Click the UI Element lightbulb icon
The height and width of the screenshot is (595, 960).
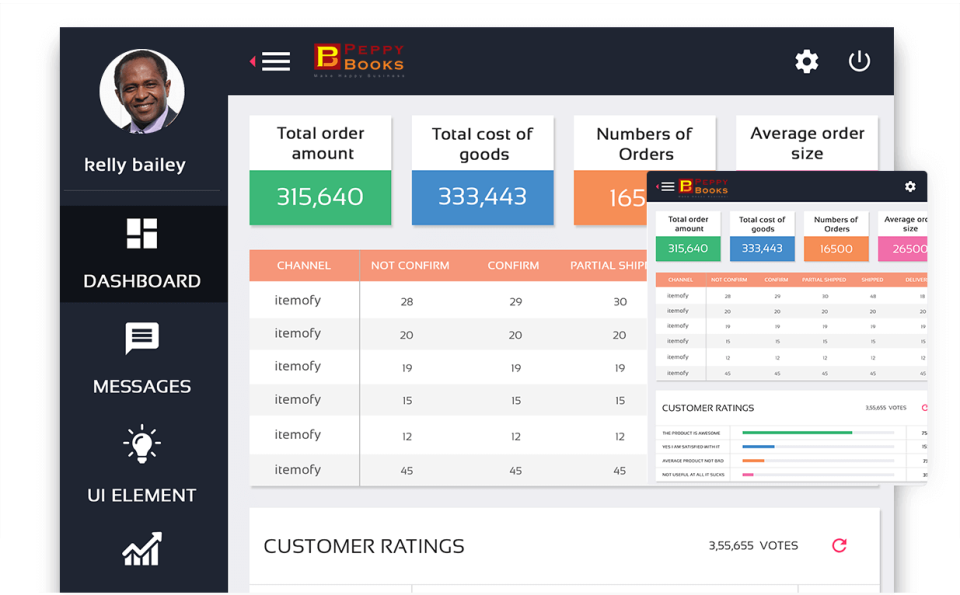point(142,444)
